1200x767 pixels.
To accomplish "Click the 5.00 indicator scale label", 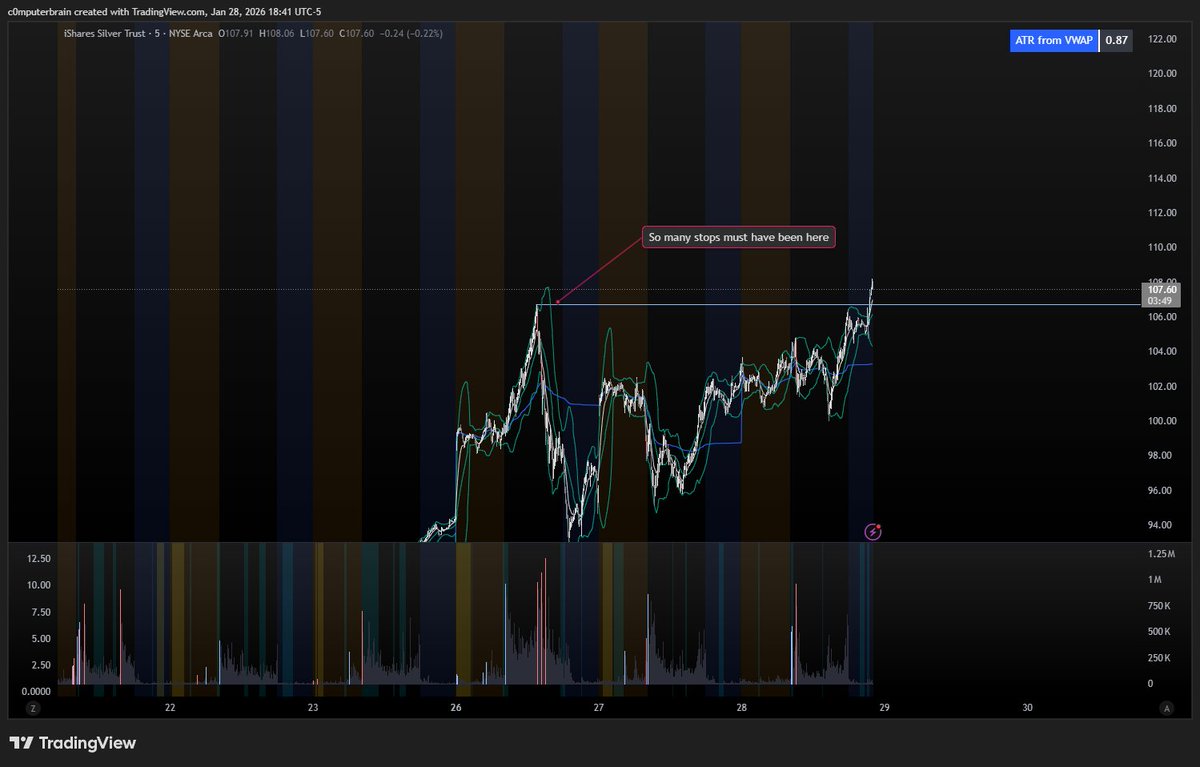I will click(41, 638).
